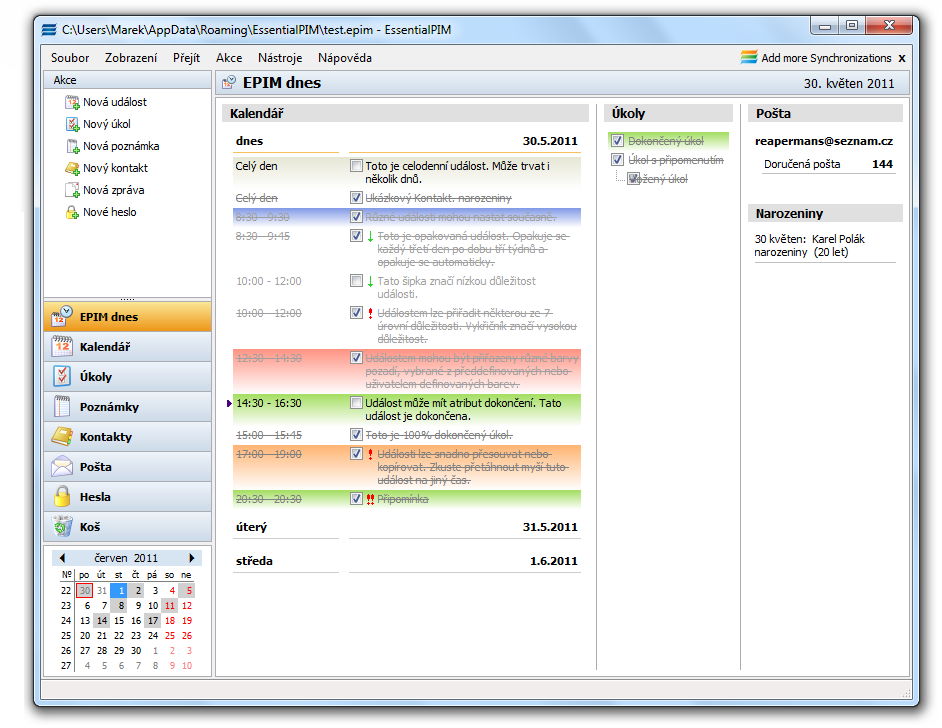Click the Úkoly sidebar icon
Image resolution: width=942 pixels, height=728 pixels.
[62, 376]
